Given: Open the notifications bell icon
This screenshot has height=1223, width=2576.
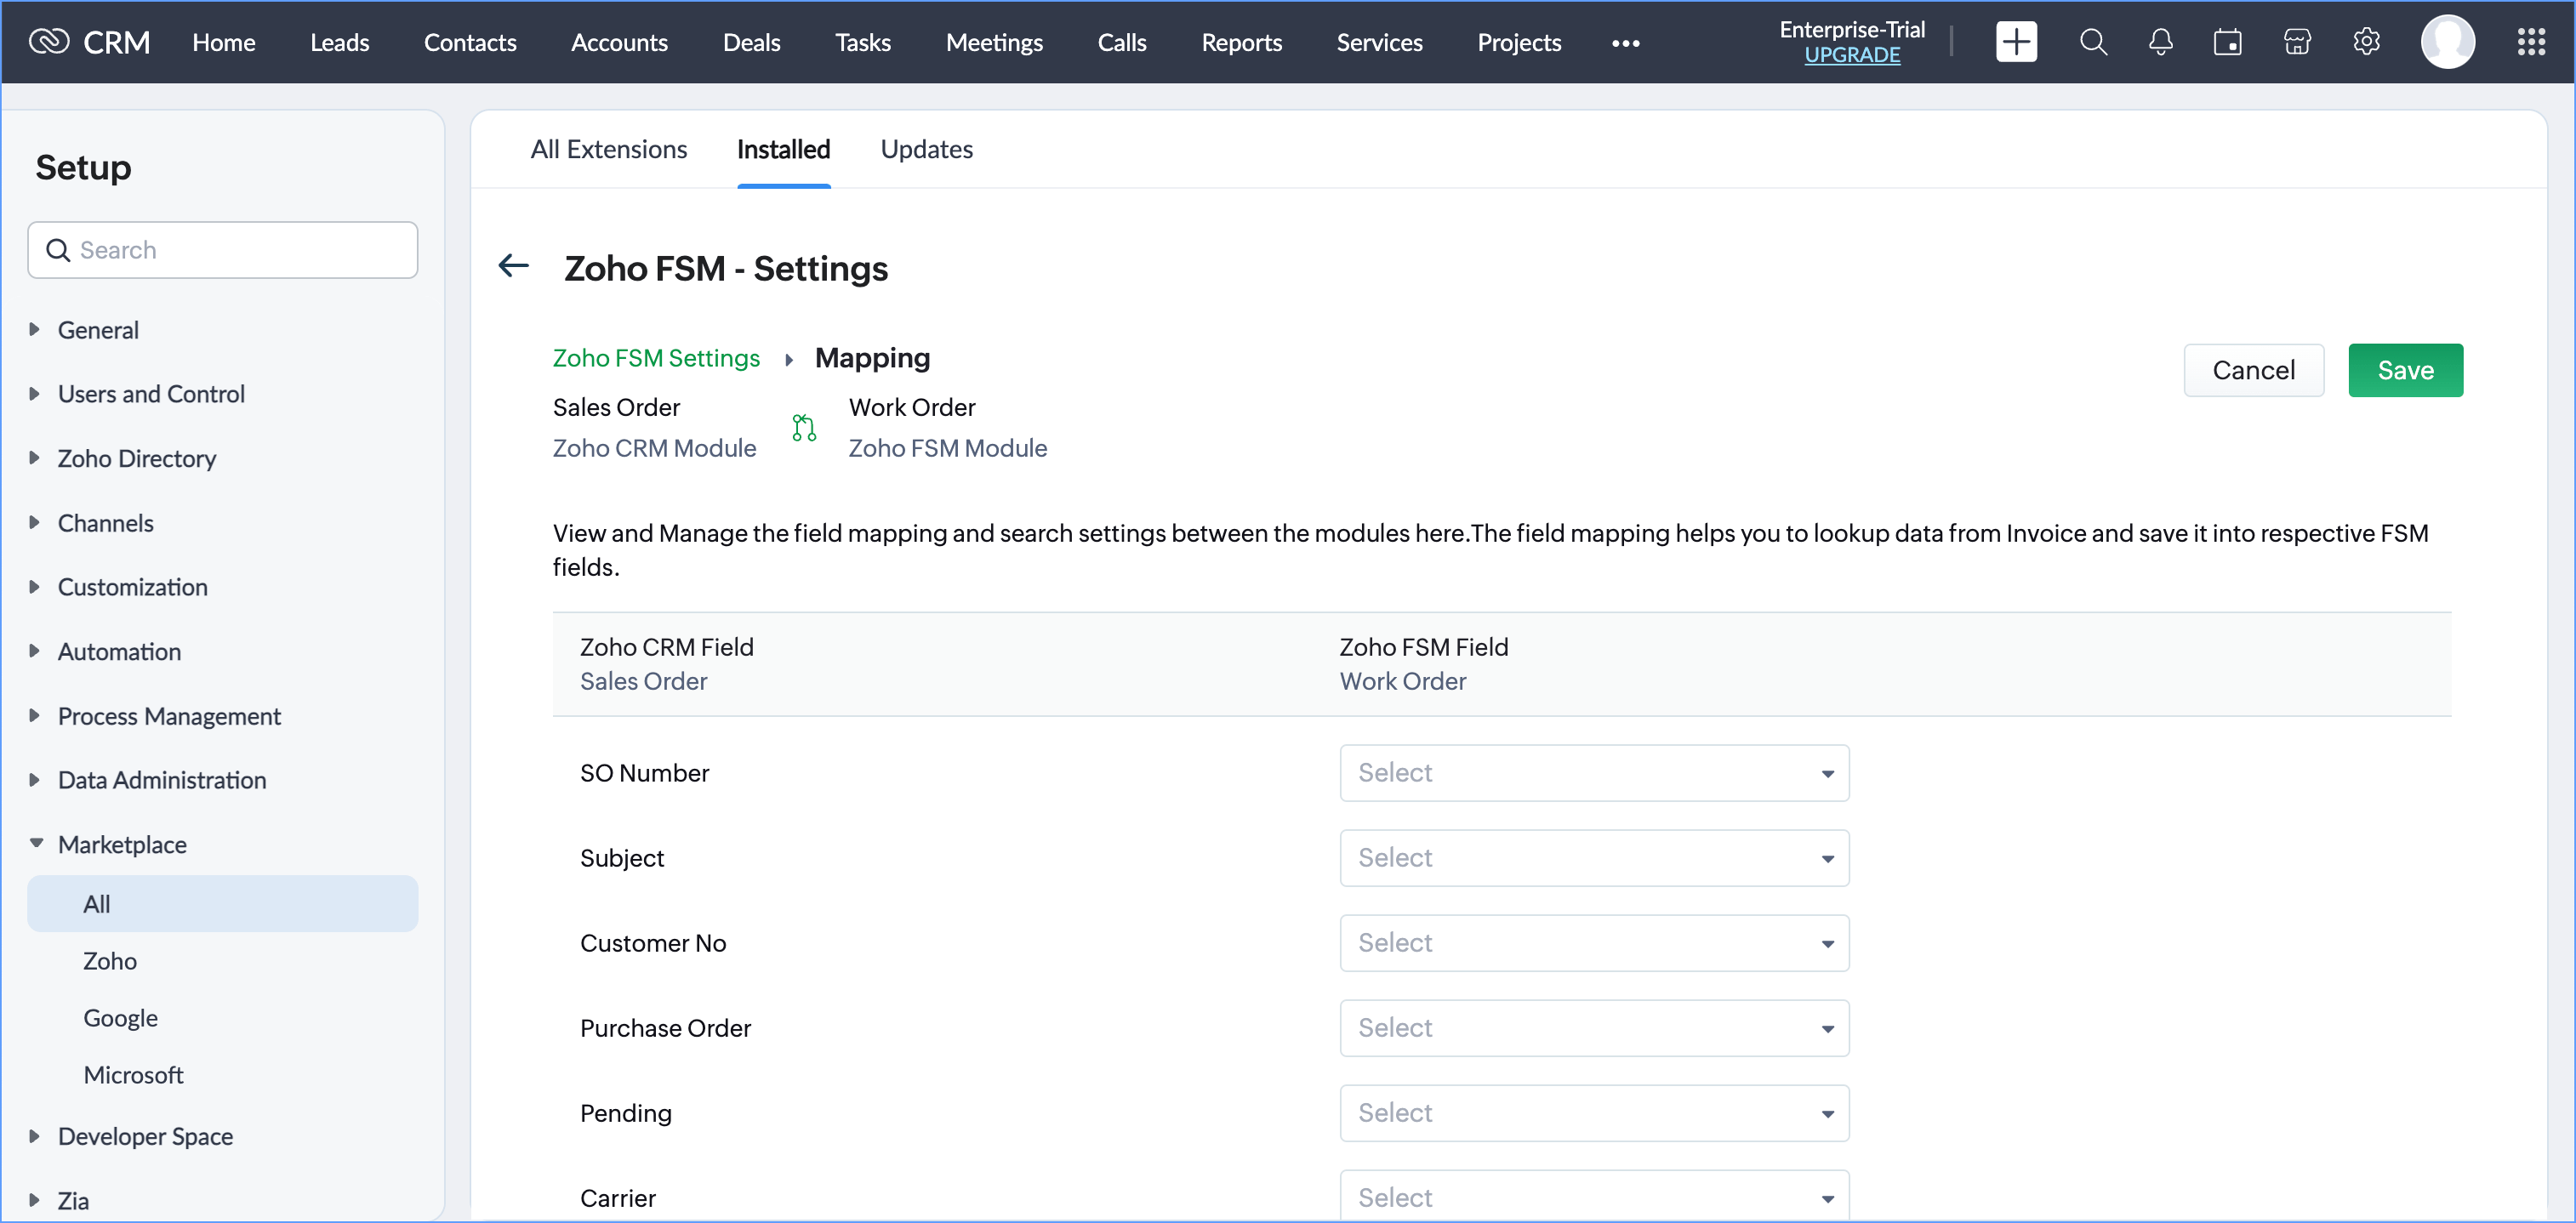Looking at the screenshot, I should tap(2160, 42).
